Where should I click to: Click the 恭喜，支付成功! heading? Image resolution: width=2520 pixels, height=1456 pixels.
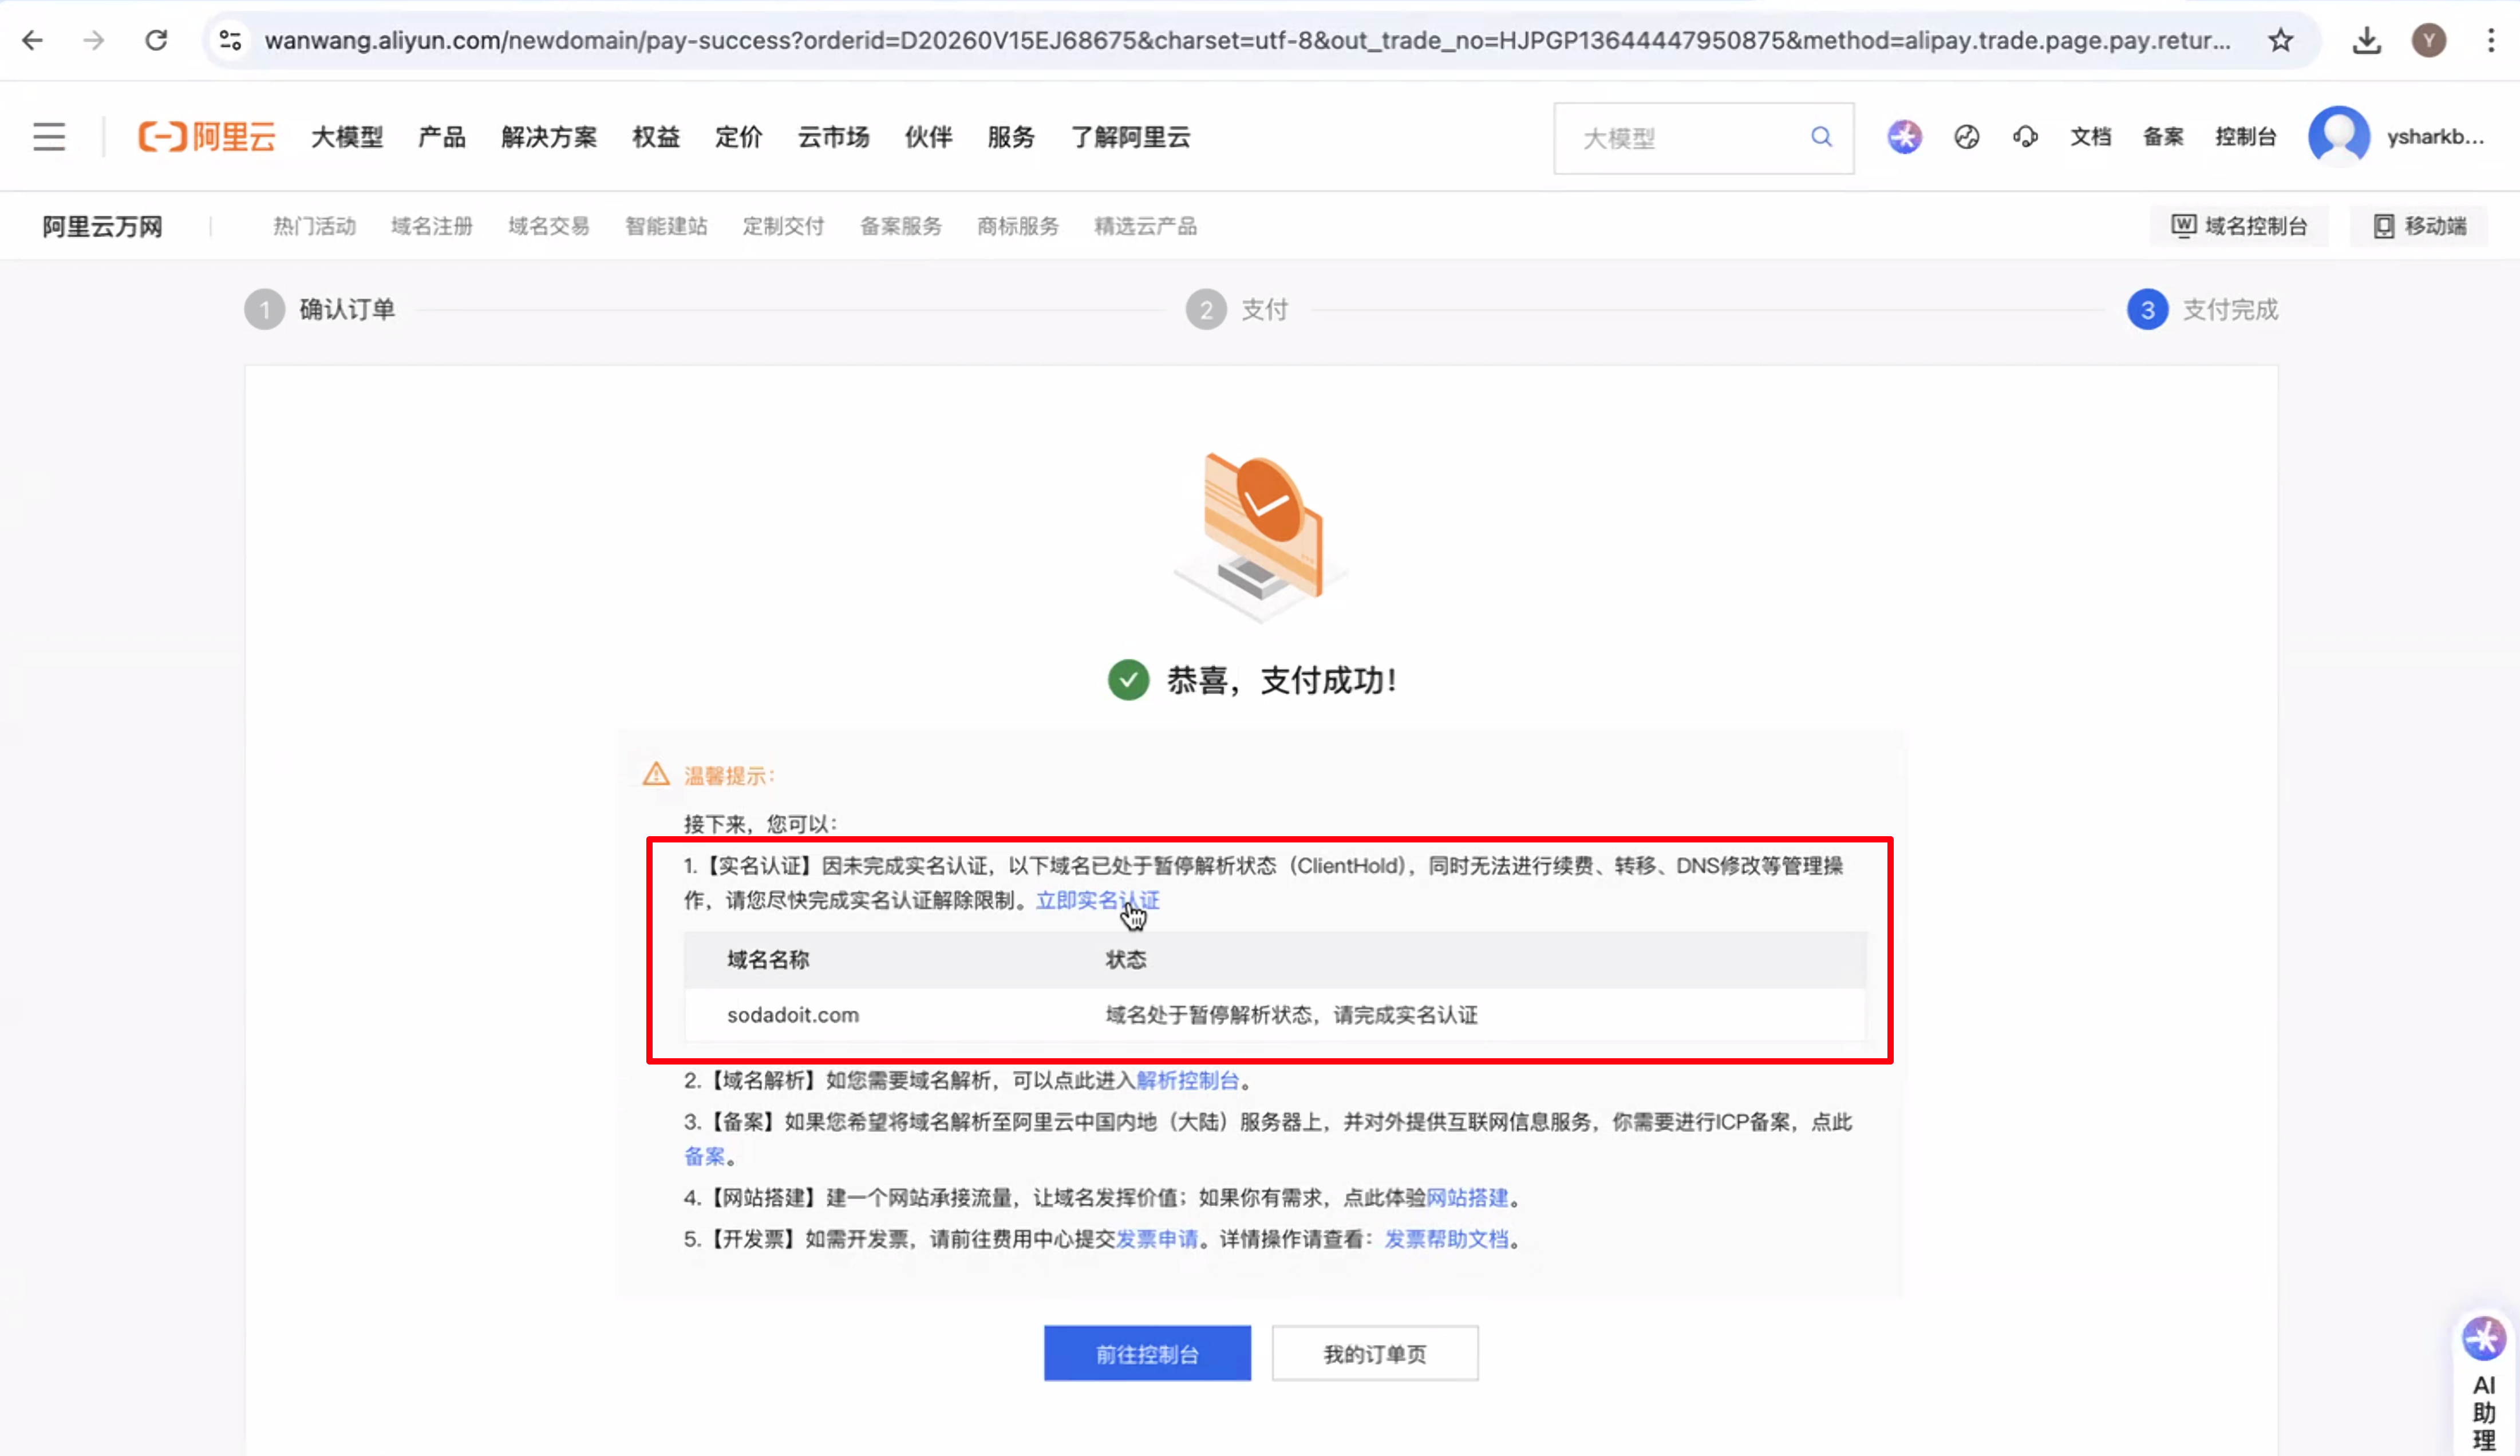1282,681
